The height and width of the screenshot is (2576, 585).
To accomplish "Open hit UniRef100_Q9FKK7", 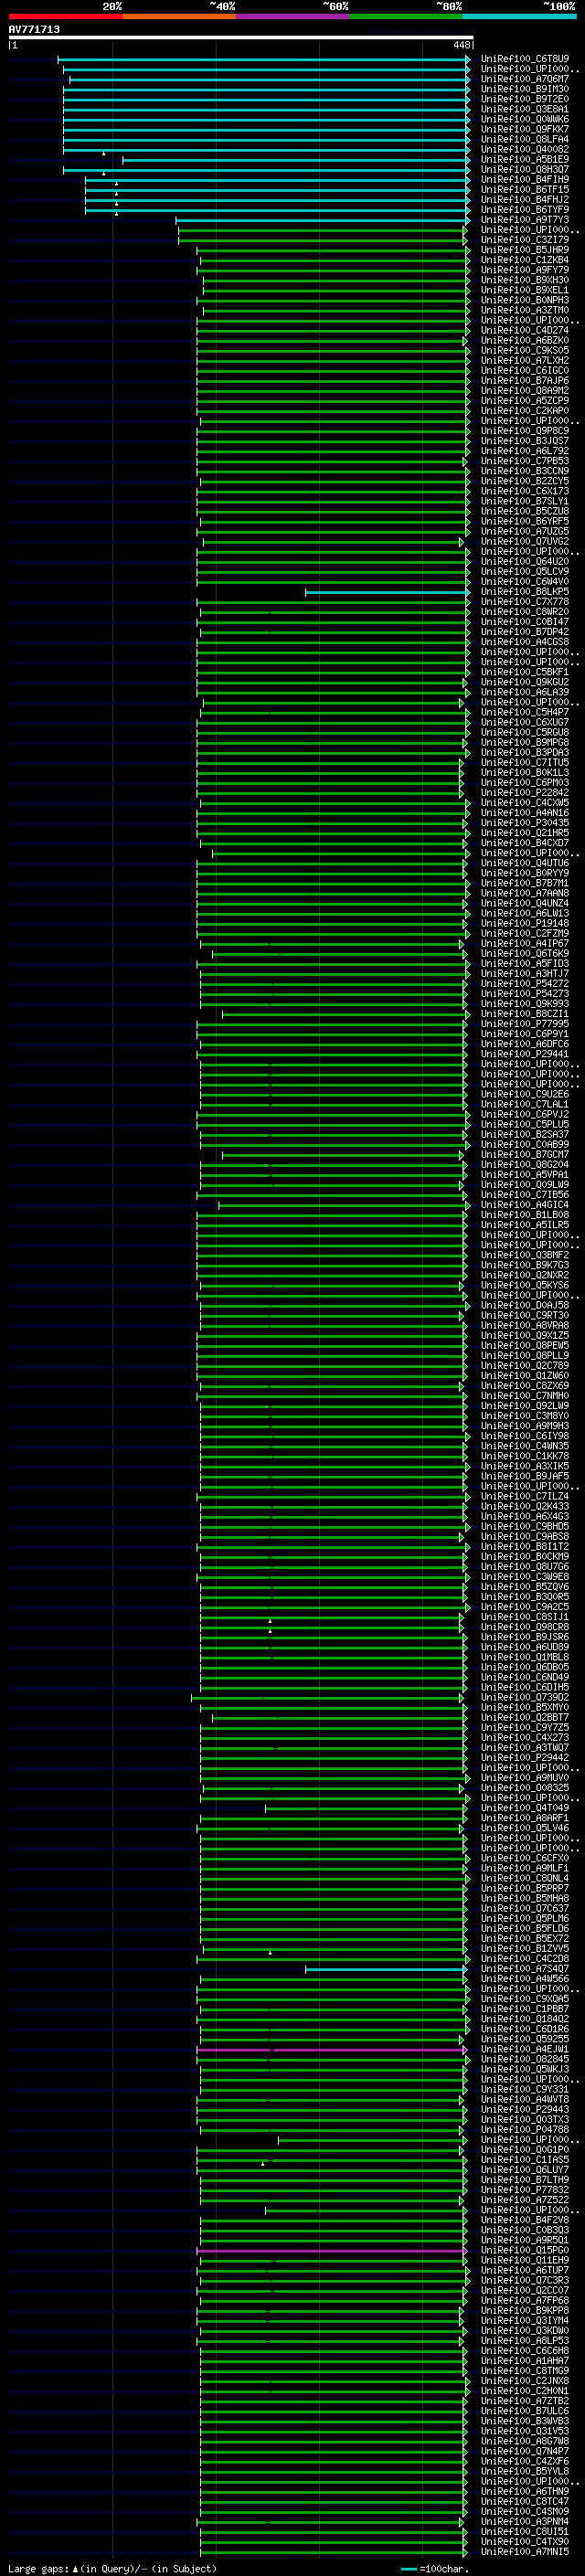I will (524, 129).
